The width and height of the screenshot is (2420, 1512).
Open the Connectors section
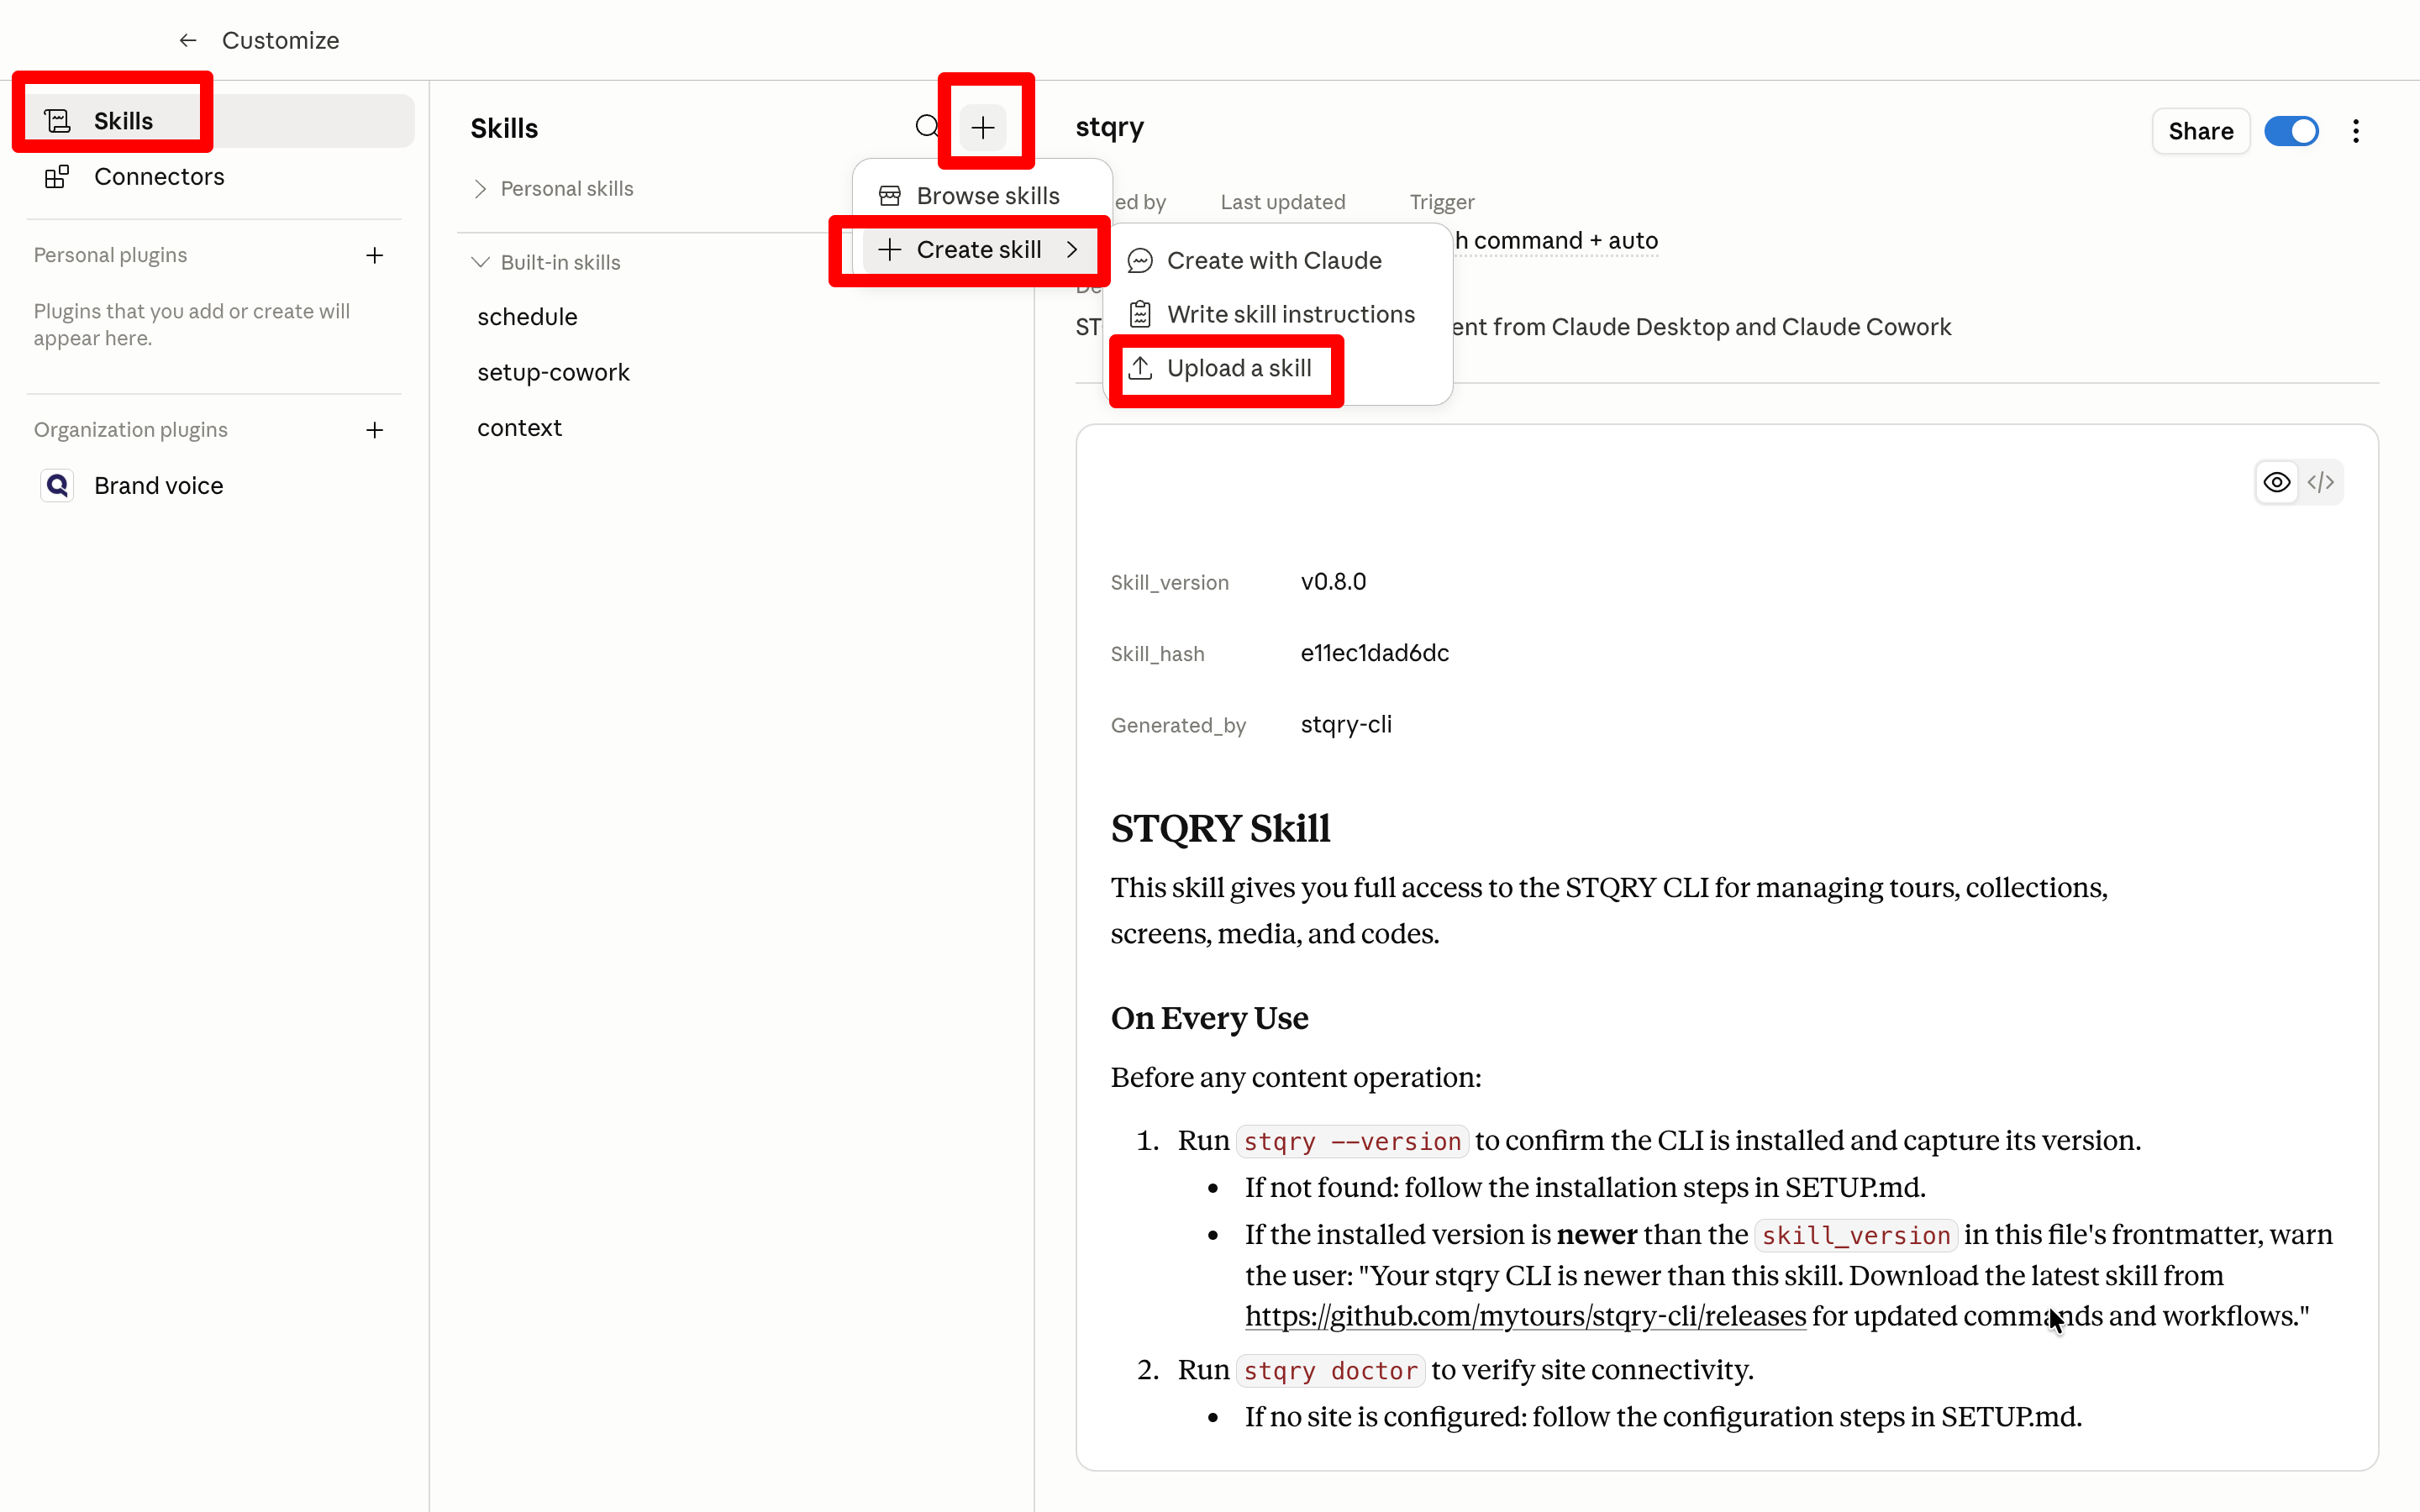[220, 177]
